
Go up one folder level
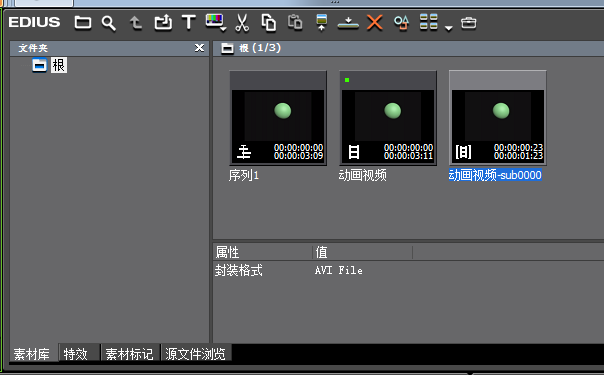135,23
